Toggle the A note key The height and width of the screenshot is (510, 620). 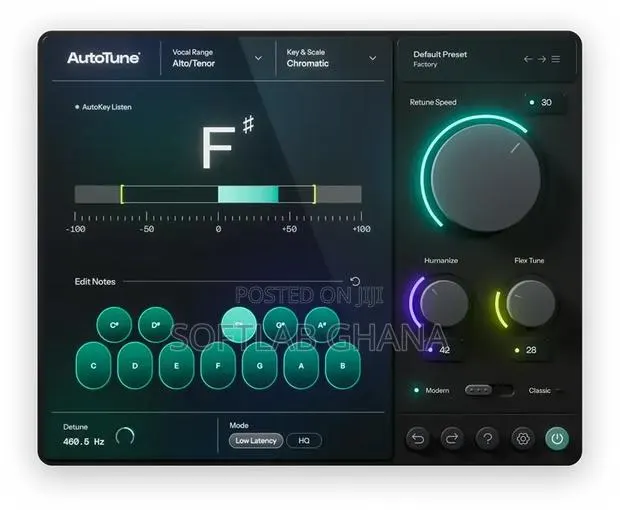(301, 366)
